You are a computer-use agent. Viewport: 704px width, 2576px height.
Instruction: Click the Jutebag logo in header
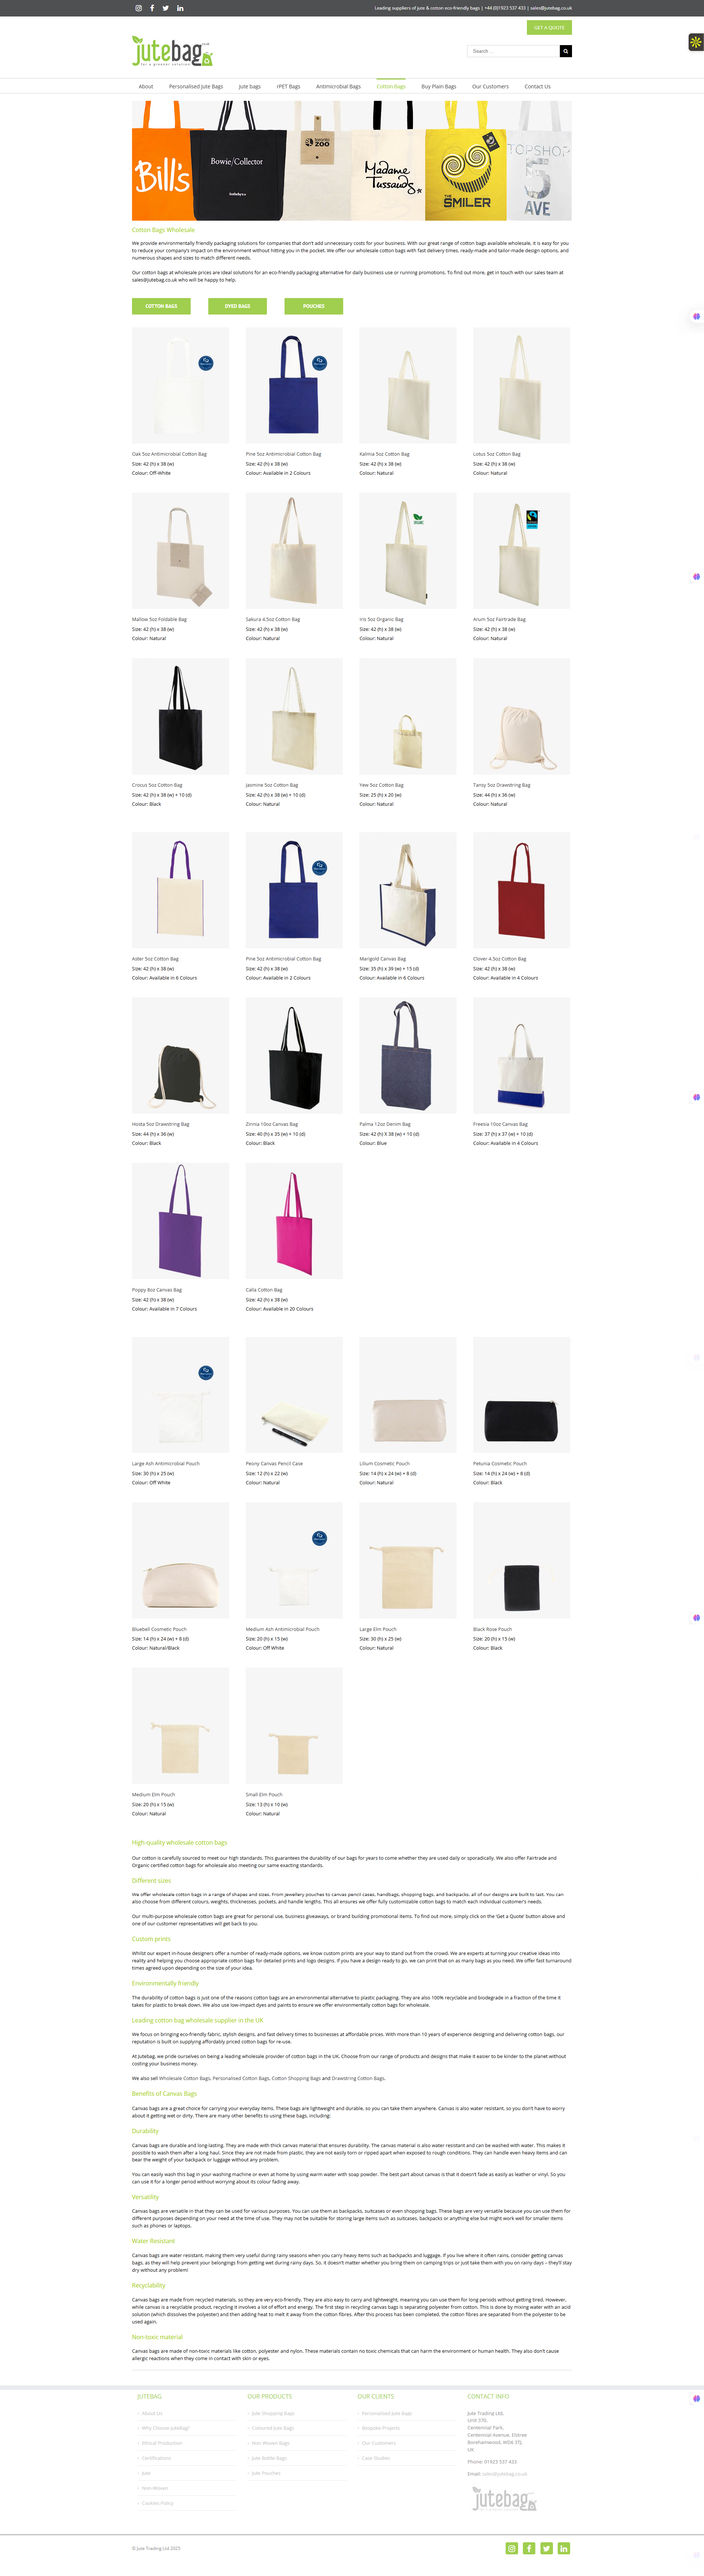pos(172,51)
